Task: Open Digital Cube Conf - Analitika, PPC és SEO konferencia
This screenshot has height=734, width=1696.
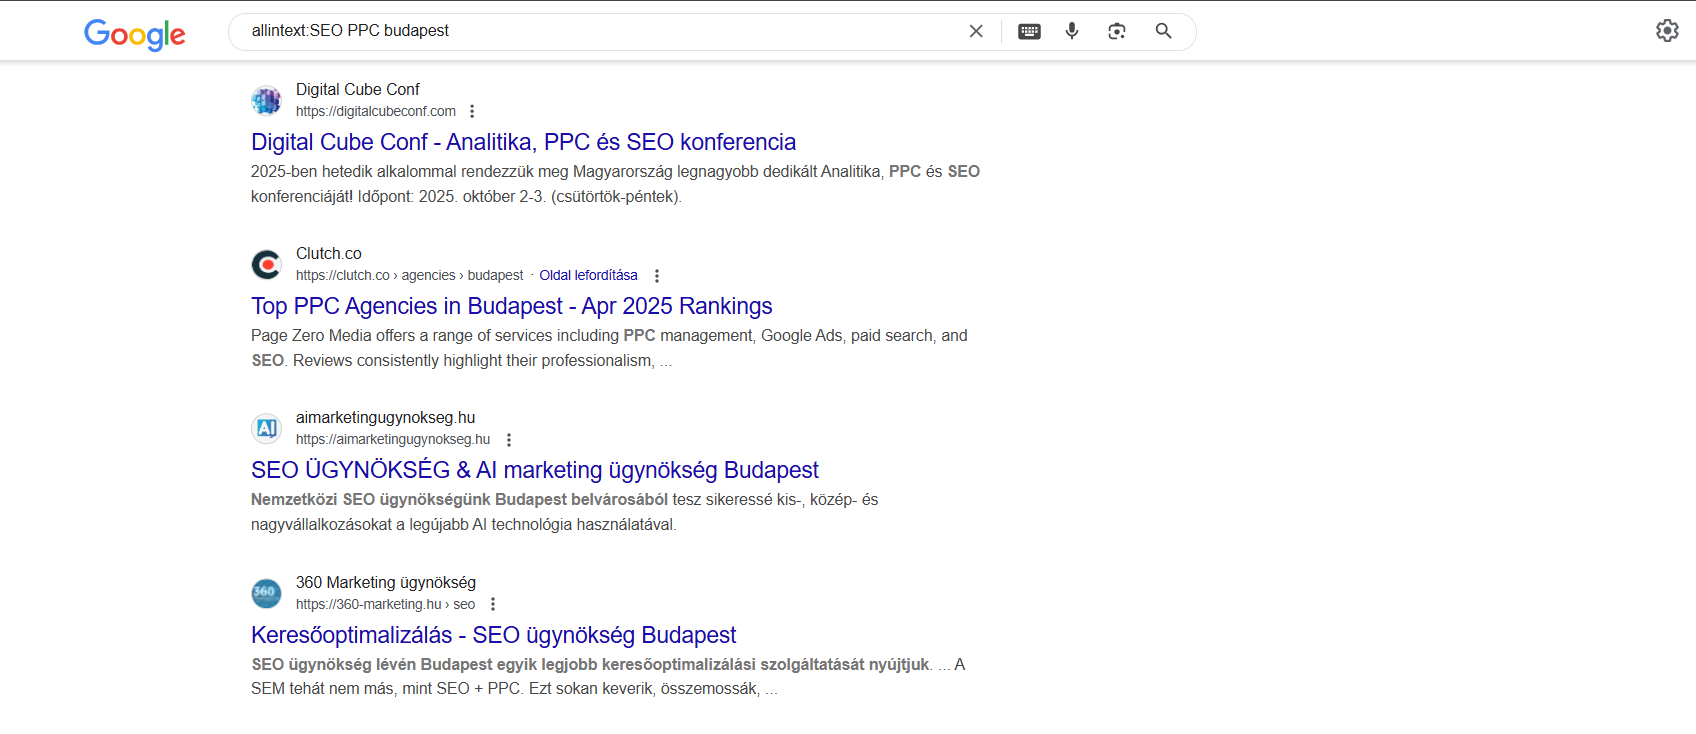Action: point(523,142)
